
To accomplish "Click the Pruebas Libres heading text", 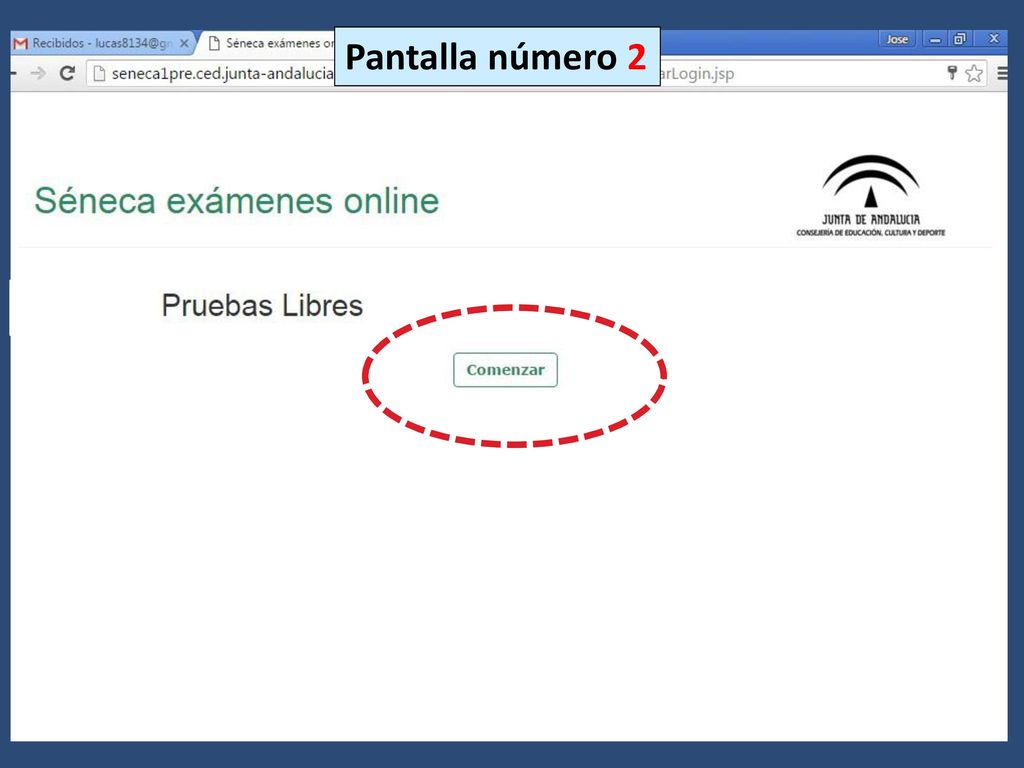I will tap(262, 305).
